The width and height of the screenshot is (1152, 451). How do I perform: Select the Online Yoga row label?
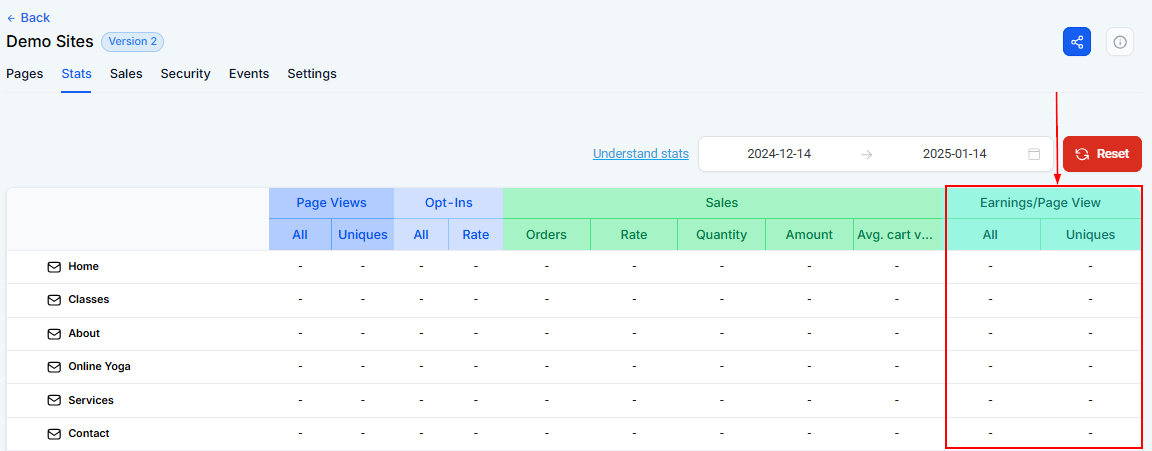pos(99,367)
